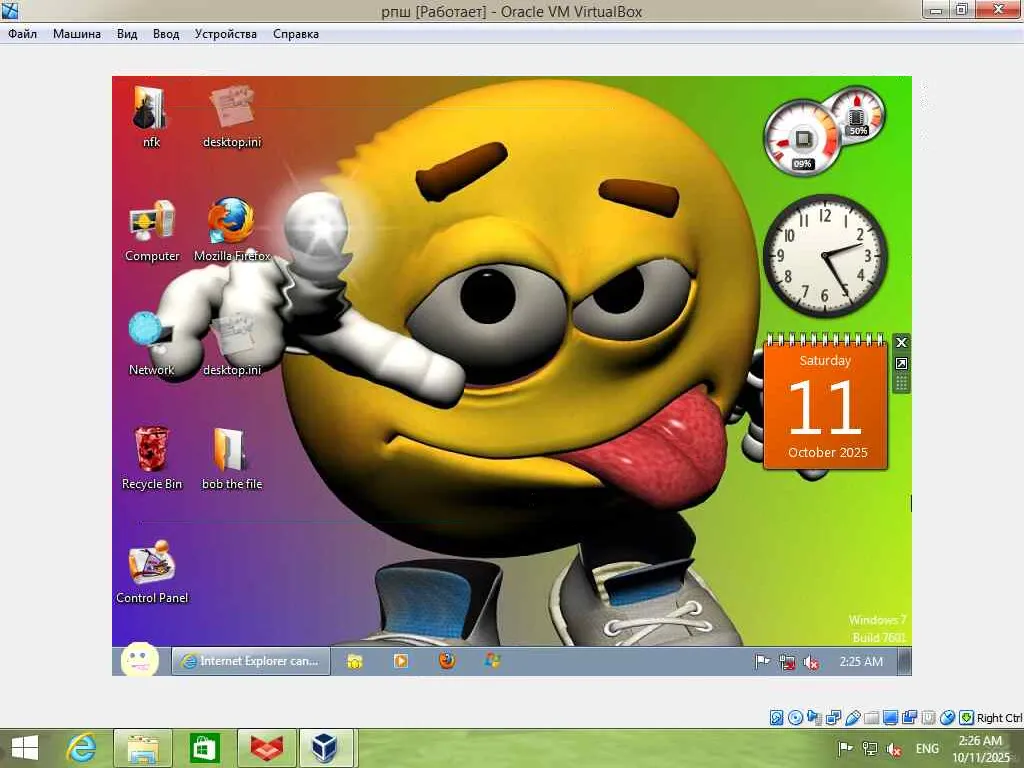Click host tray muted speaker icon
1024x768 pixels.
[893, 749]
